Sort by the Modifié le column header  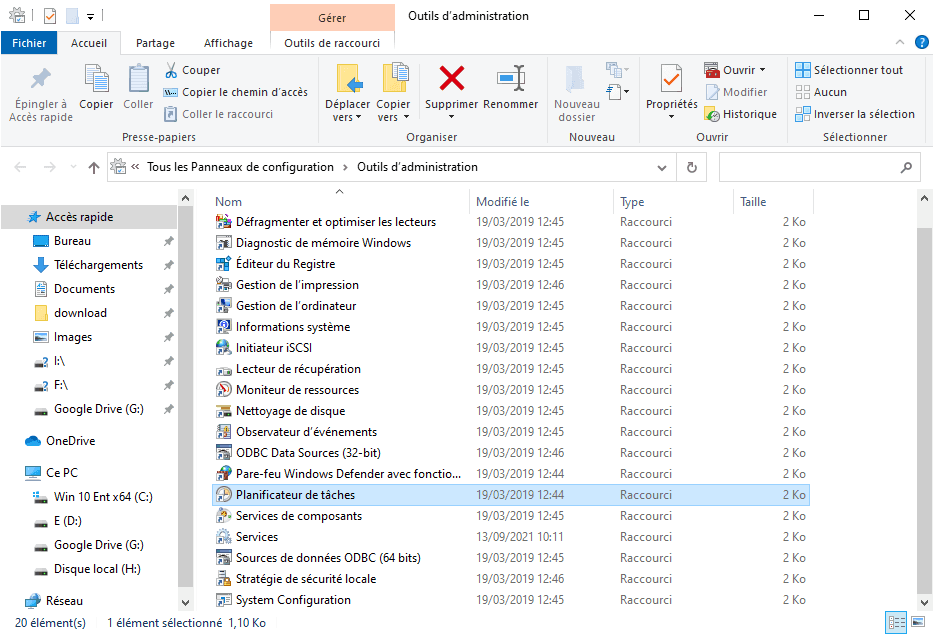(541, 202)
